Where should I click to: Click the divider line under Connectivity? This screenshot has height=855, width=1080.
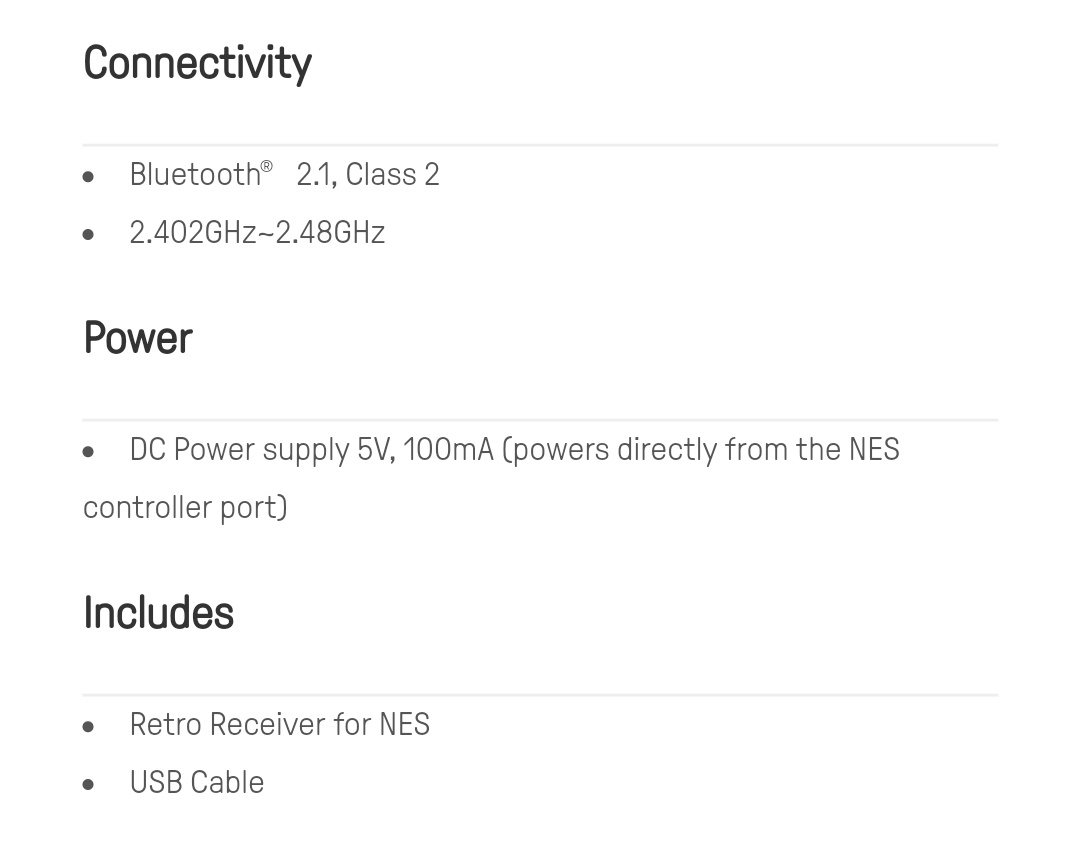540,145
